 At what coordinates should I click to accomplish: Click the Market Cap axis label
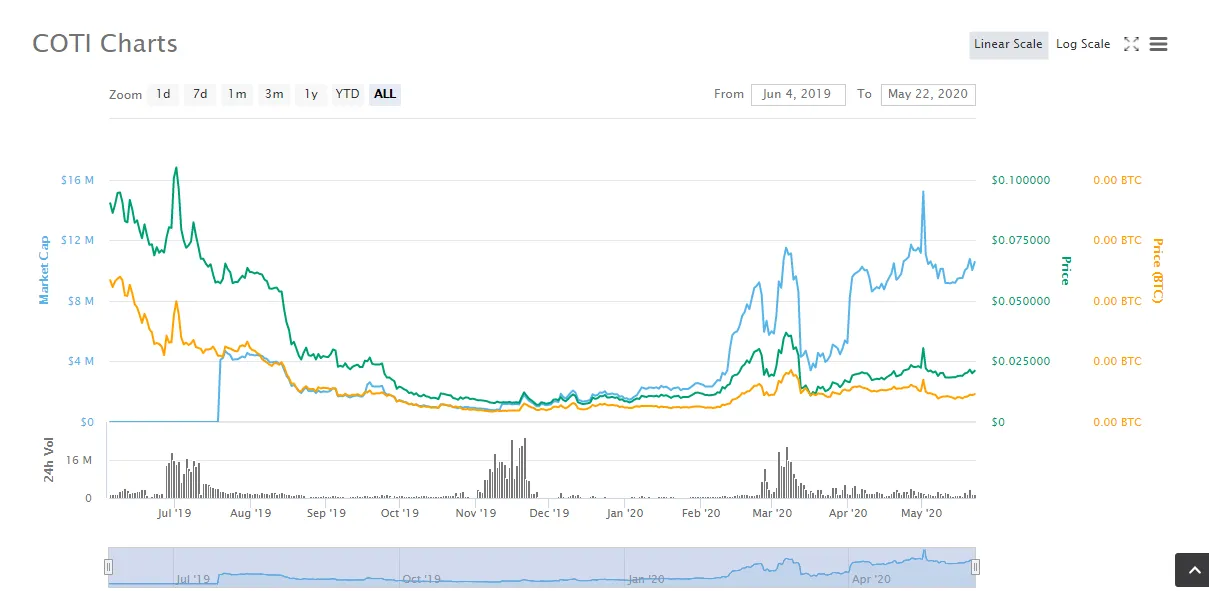[x=44, y=270]
